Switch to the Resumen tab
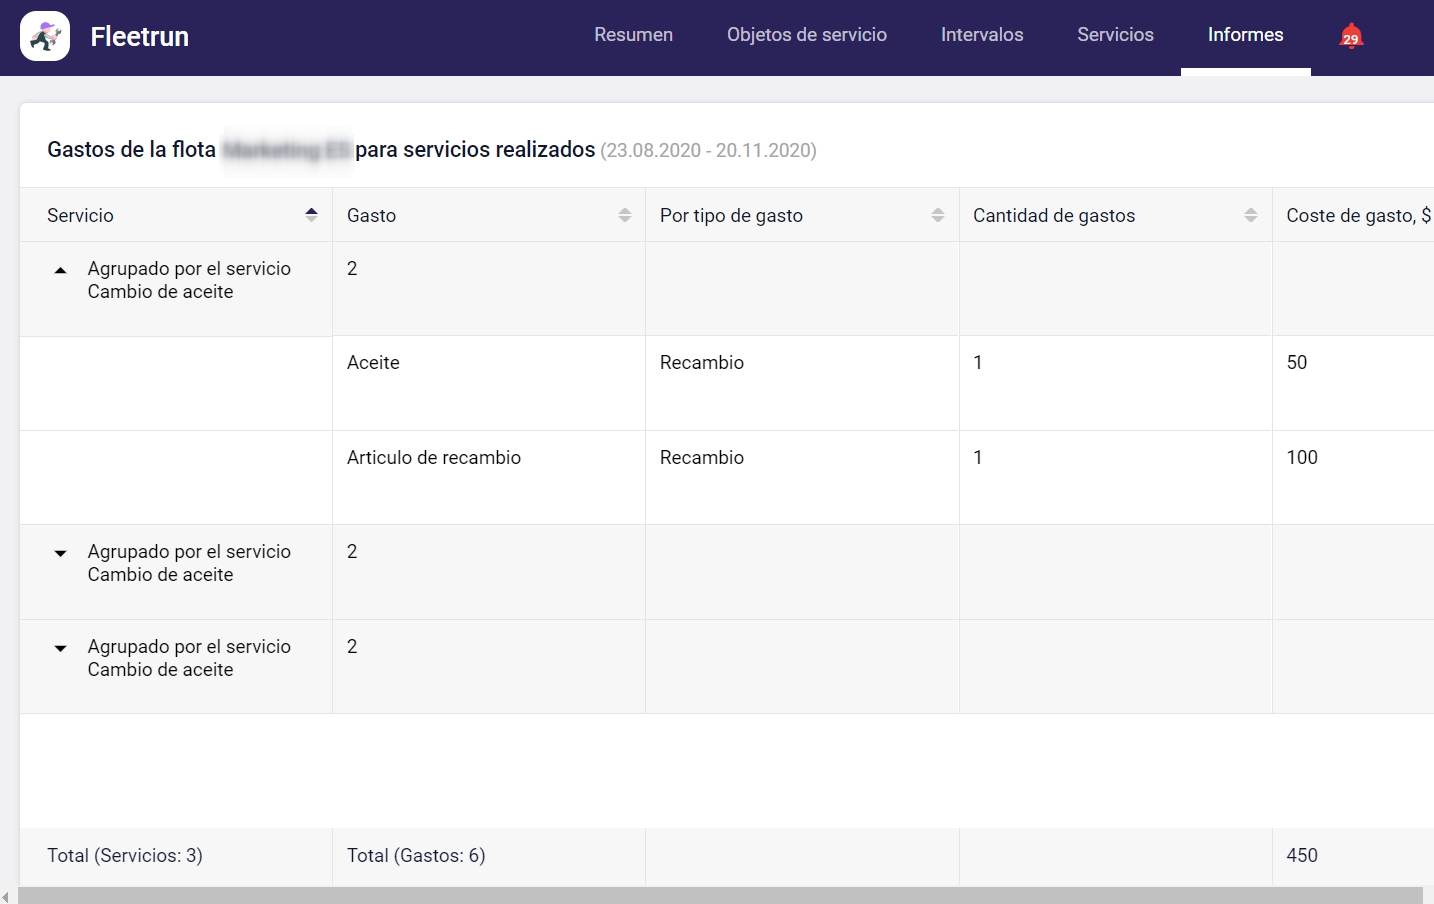The width and height of the screenshot is (1434, 904). tap(633, 35)
